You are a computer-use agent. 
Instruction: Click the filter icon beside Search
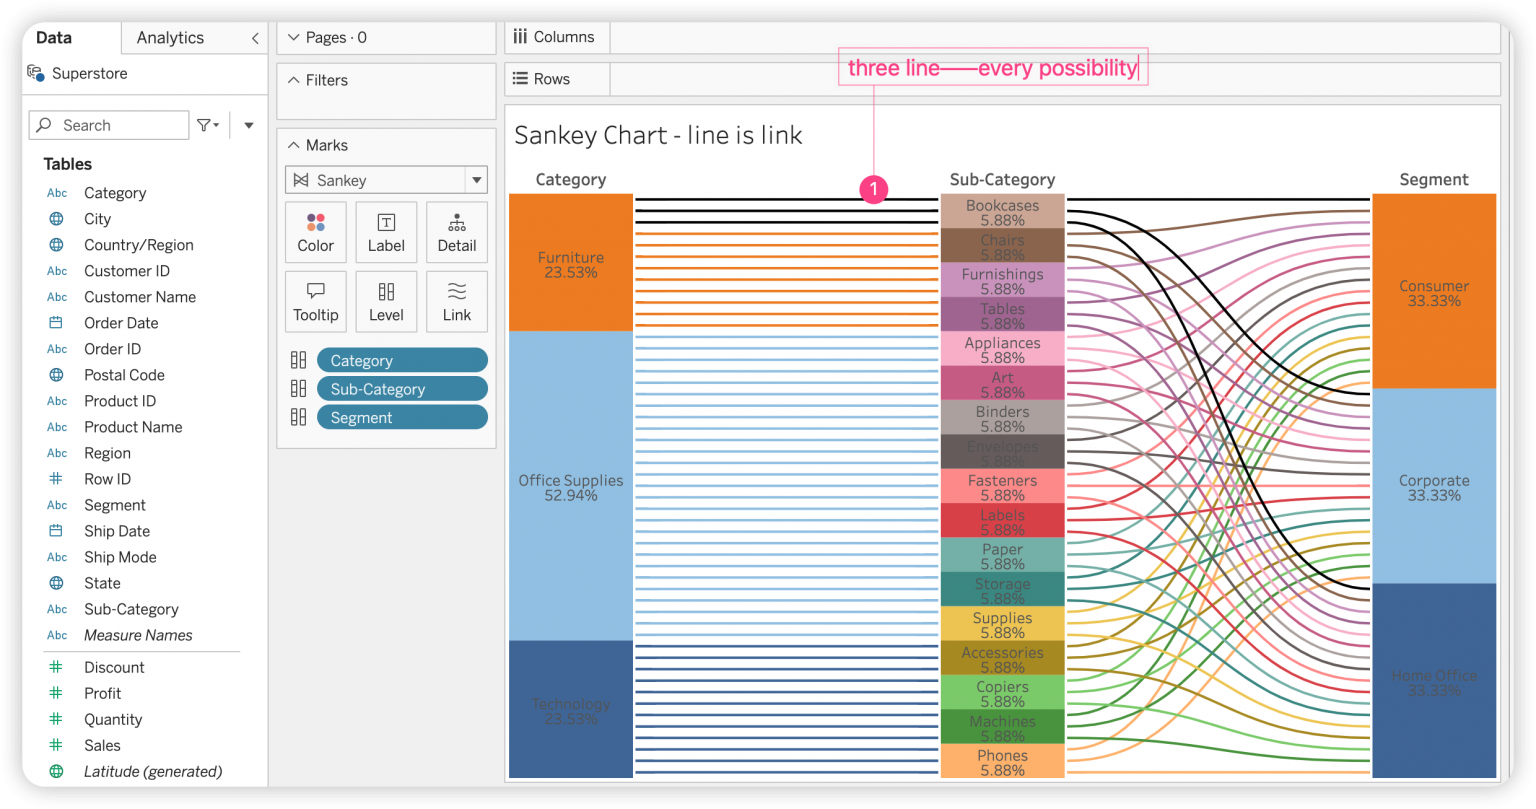[x=207, y=125]
